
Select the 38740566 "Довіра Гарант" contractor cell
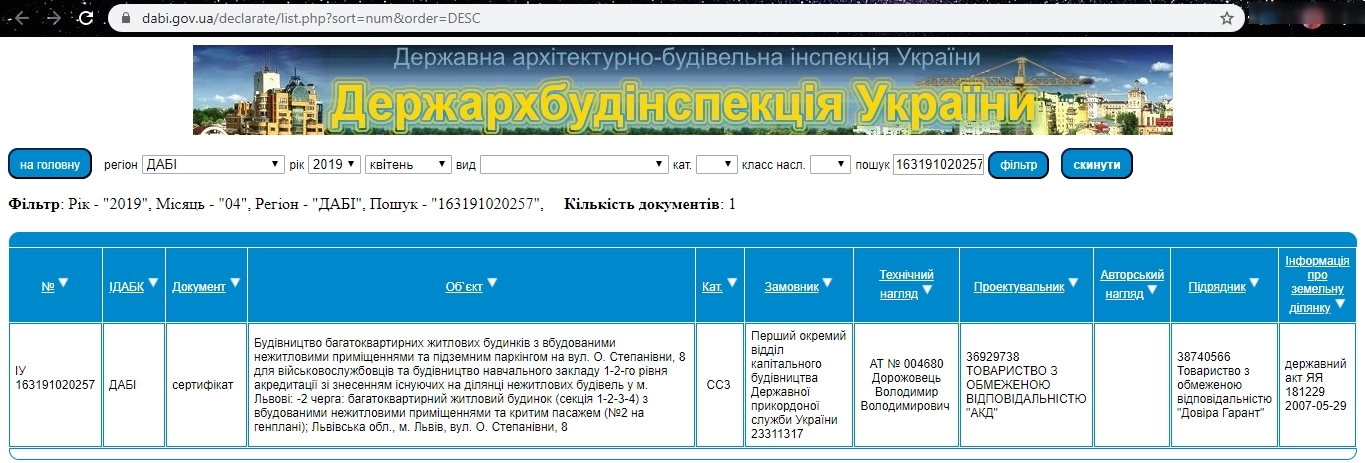coord(1224,385)
